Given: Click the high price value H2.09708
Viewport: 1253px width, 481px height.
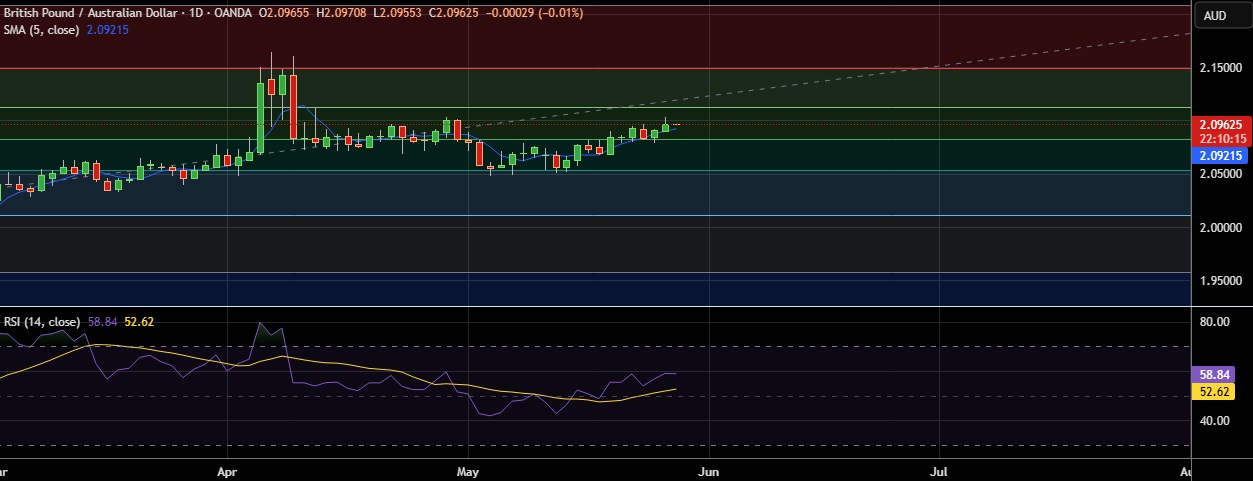Looking at the screenshot, I should click(341, 13).
